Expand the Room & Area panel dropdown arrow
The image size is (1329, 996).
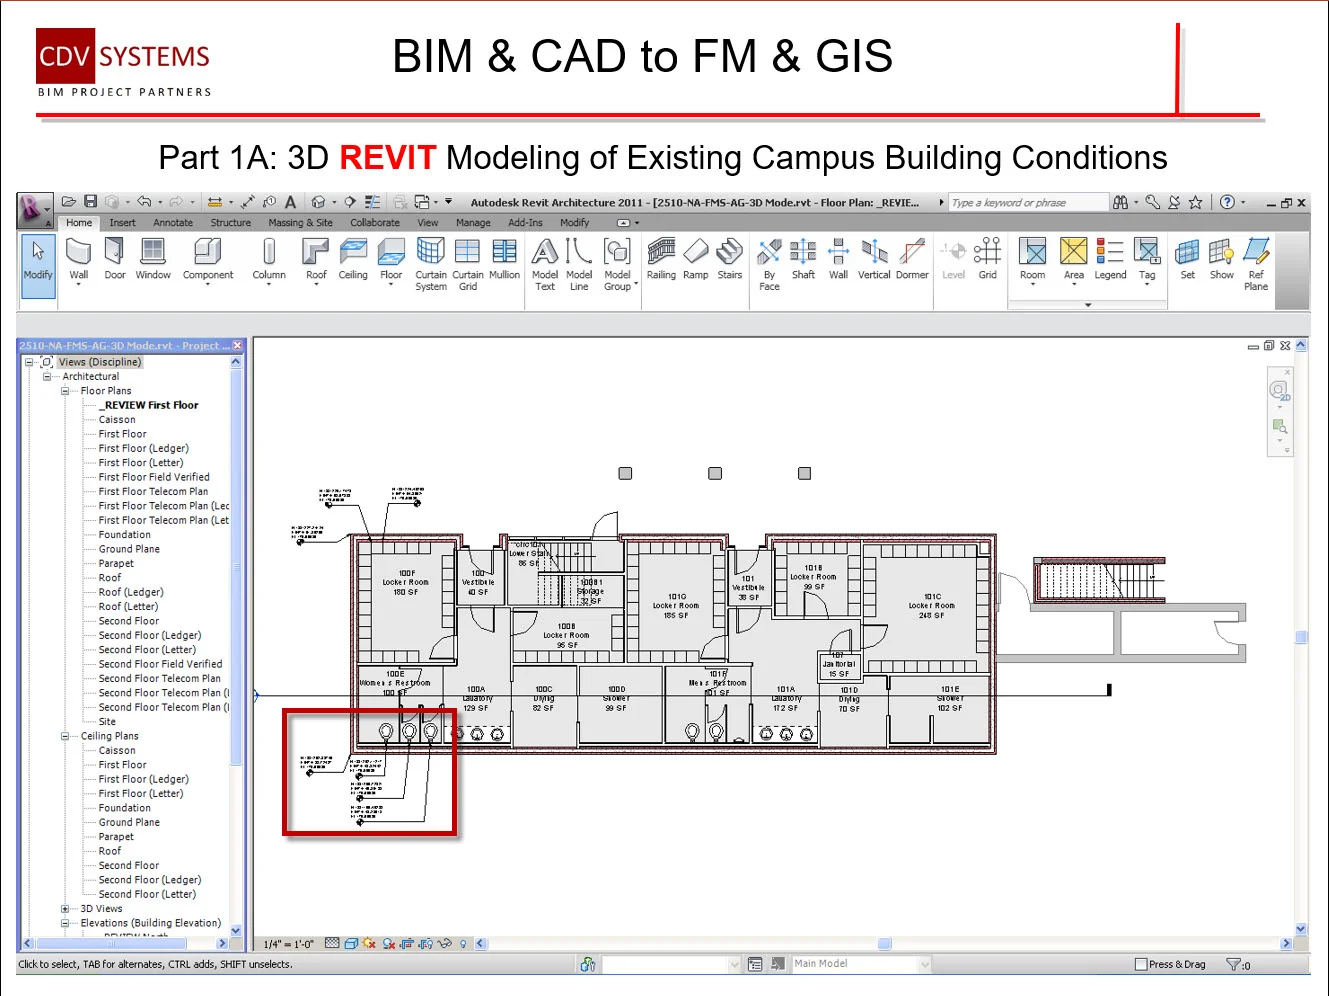1088,304
